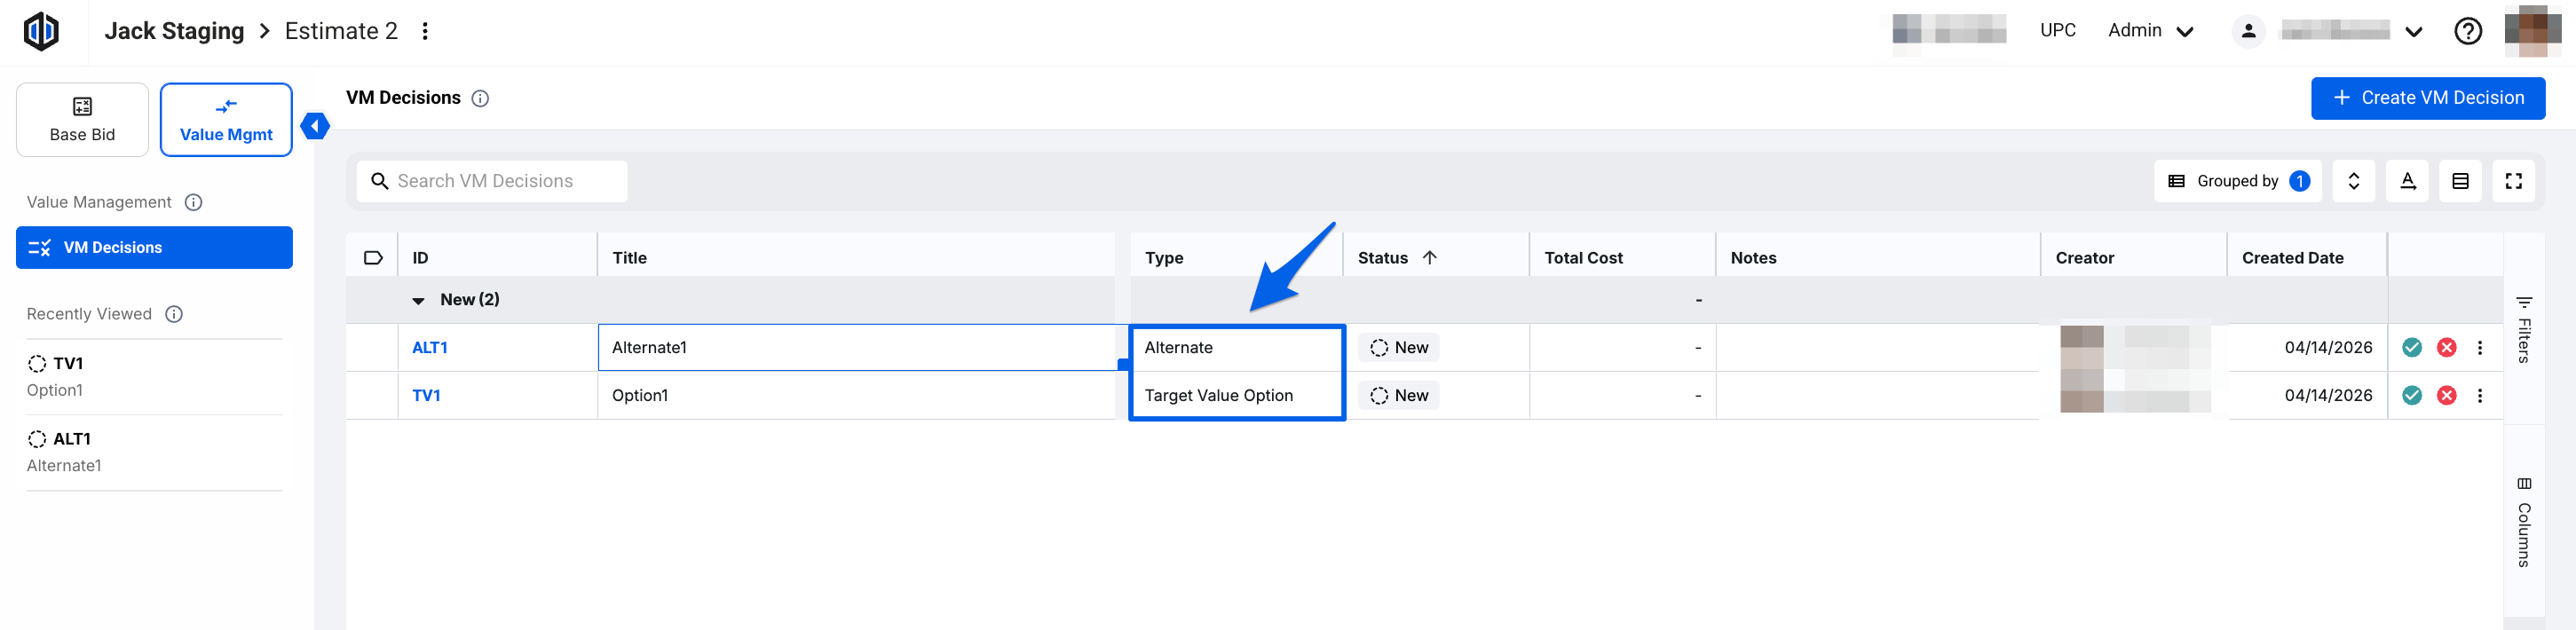Click the text formatting icon in toolbar
Image resolution: width=2576 pixels, height=630 pixels.
click(2407, 181)
